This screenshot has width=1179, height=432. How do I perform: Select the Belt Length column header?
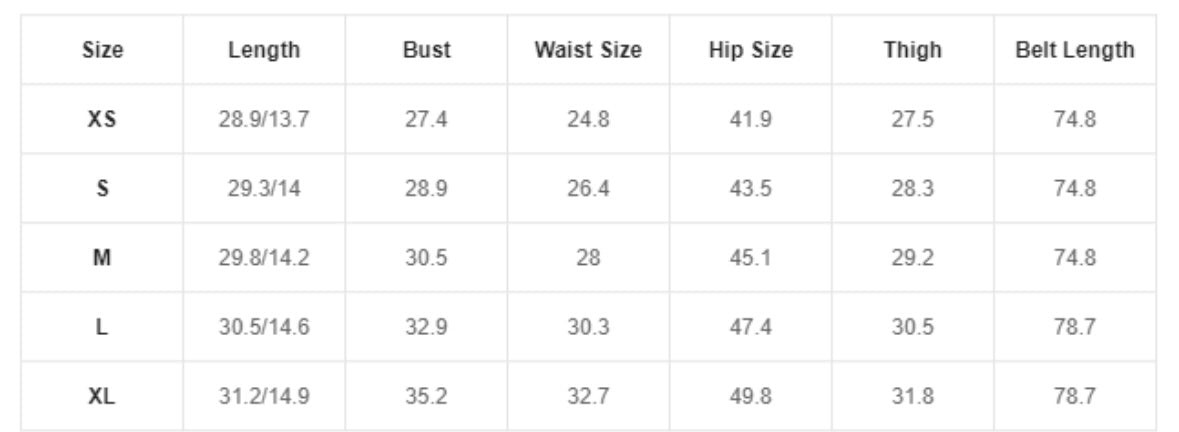[1074, 50]
